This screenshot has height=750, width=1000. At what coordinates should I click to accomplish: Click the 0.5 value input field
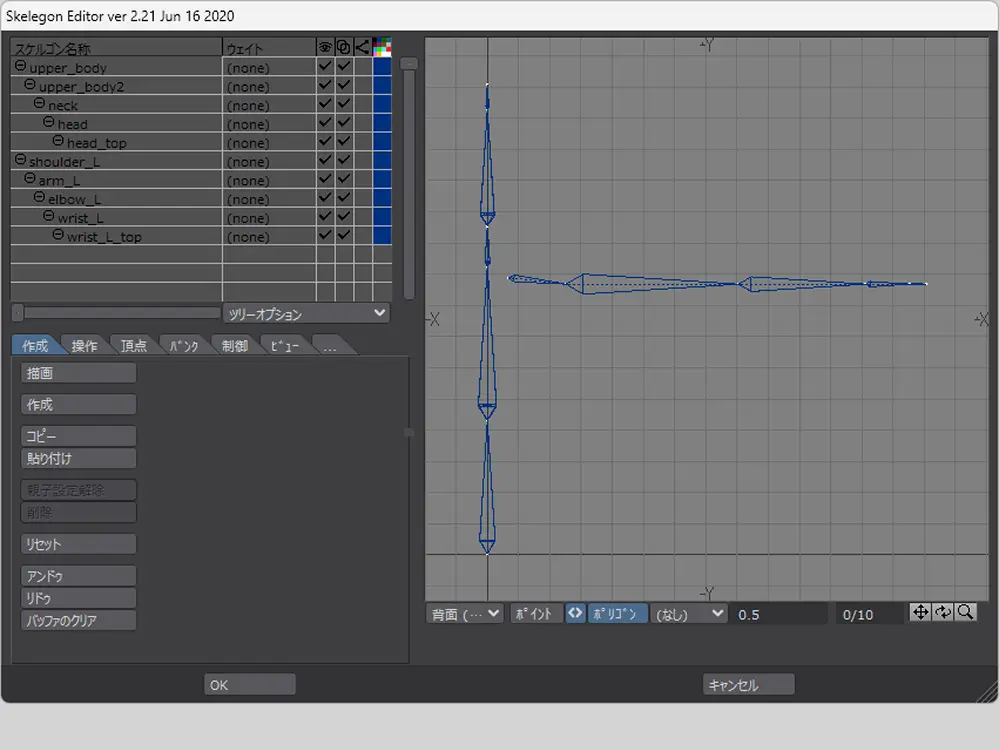click(x=780, y=614)
